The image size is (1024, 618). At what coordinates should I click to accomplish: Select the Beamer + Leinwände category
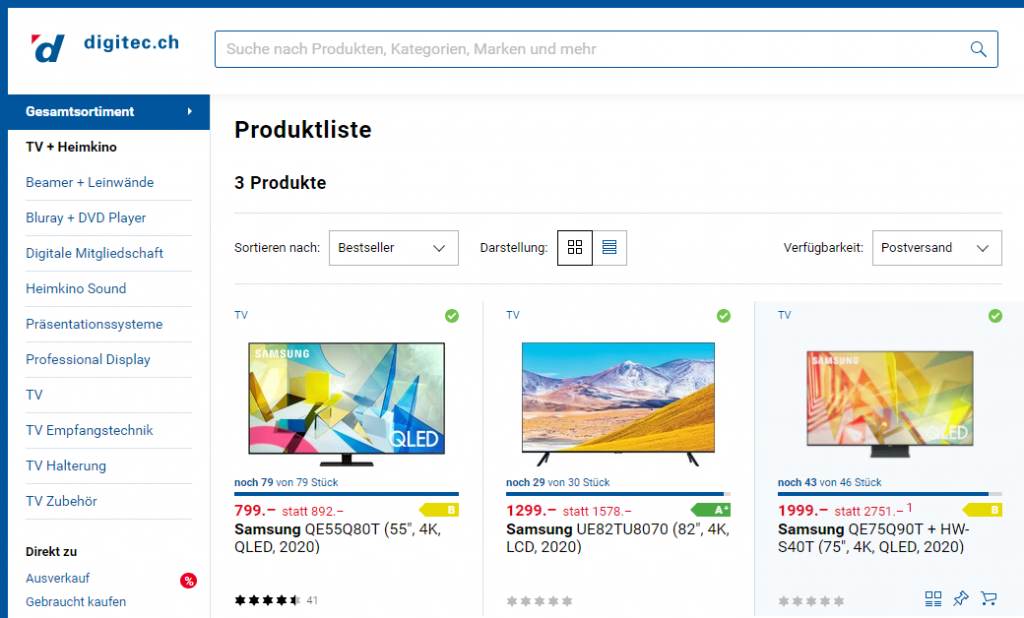(90, 183)
